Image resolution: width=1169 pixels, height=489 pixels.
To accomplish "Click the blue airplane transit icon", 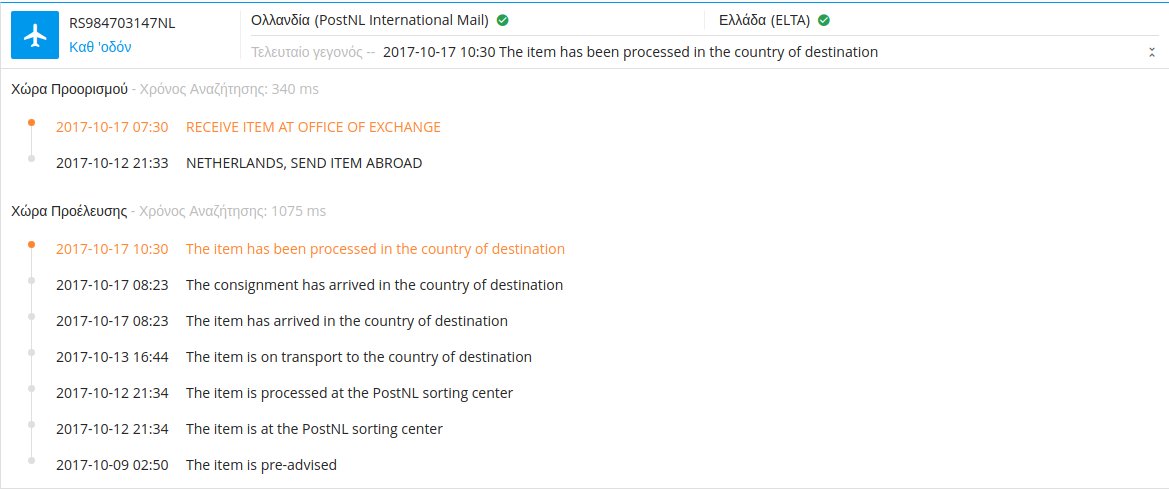I will (x=35, y=35).
